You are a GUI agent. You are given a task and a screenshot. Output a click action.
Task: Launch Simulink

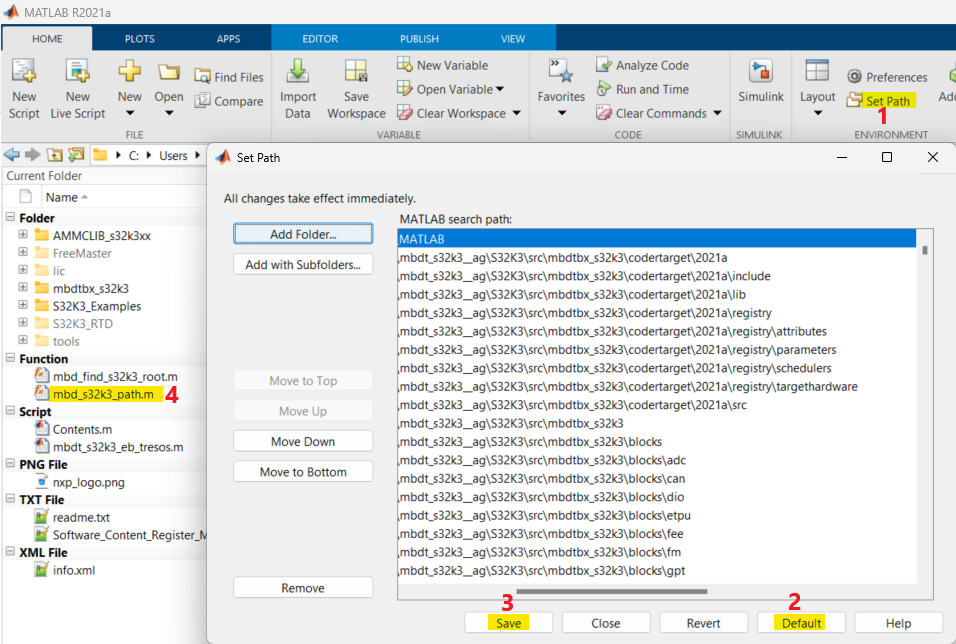(x=760, y=80)
